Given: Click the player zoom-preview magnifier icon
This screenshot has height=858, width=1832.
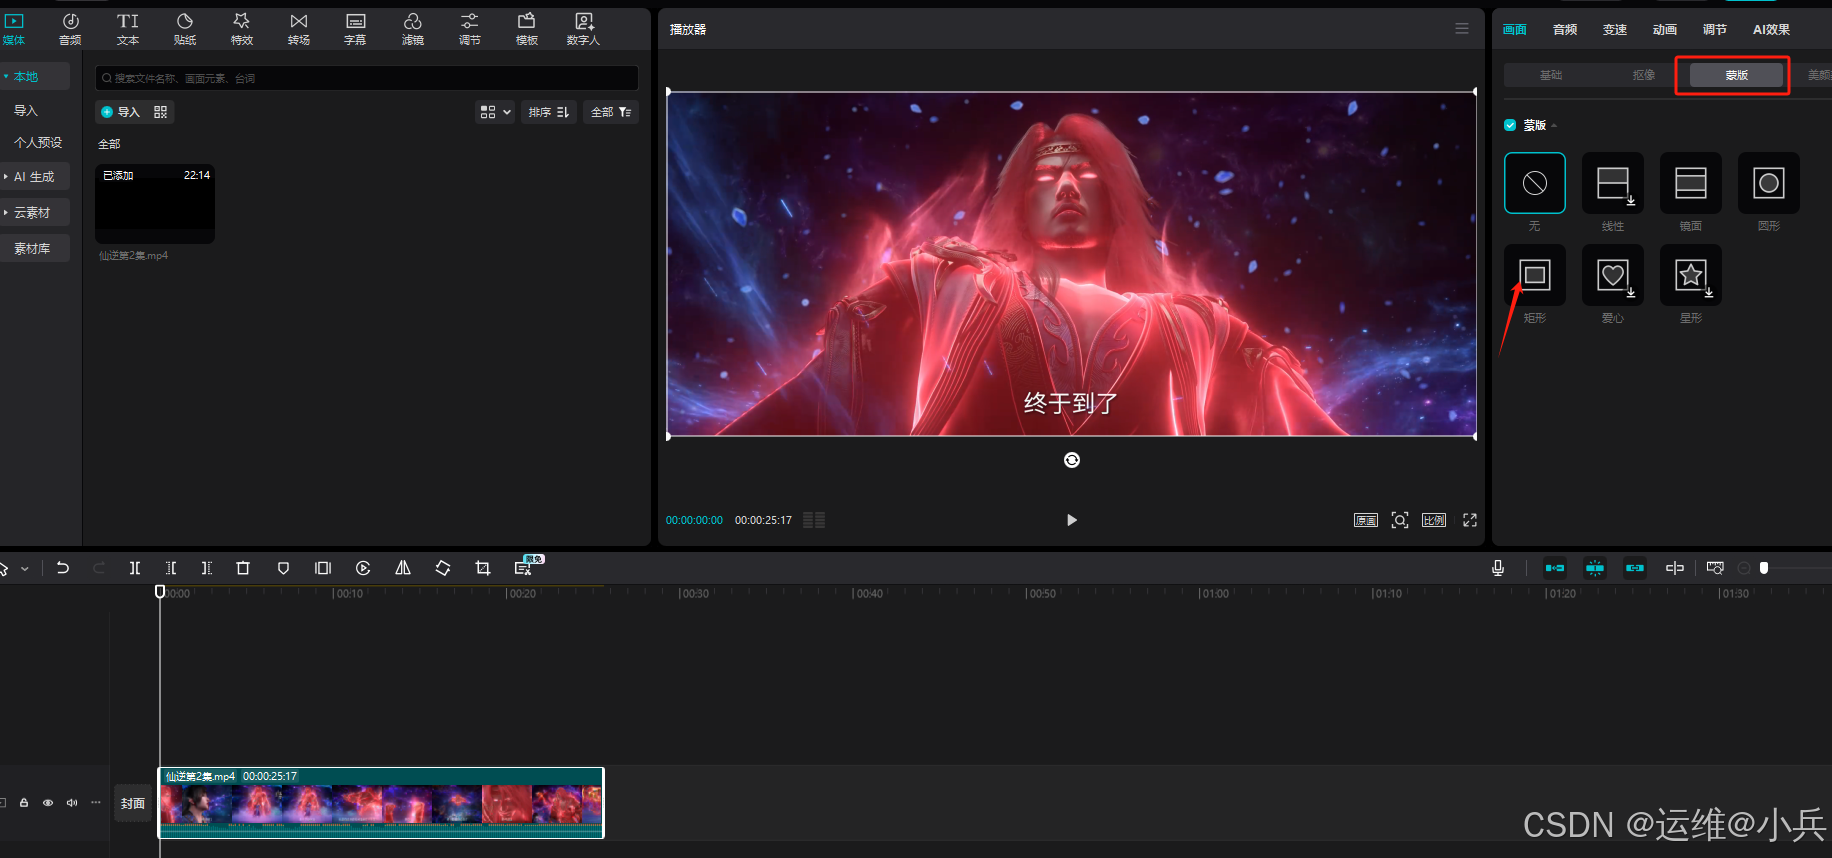Looking at the screenshot, I should [1400, 520].
